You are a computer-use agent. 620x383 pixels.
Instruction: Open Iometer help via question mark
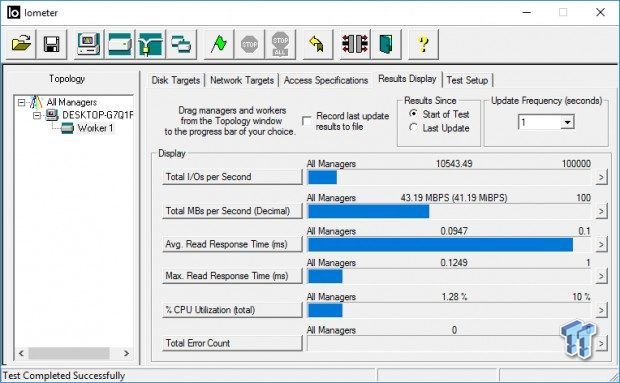pos(423,44)
